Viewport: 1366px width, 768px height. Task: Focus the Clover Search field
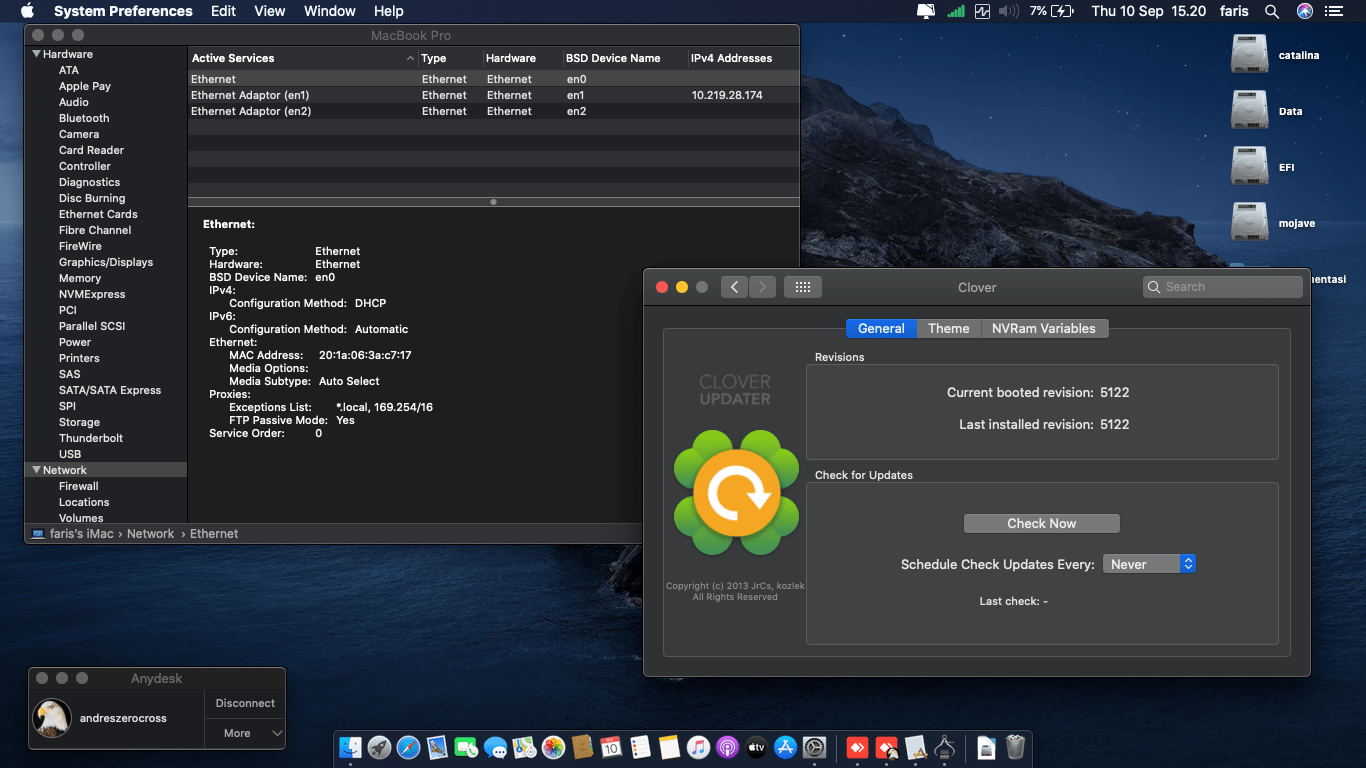1223,287
